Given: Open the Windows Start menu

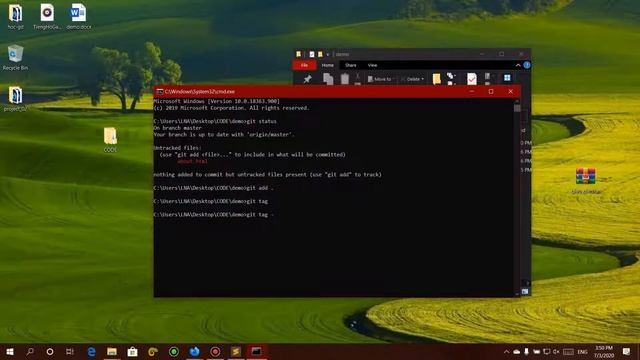Looking at the screenshot, I should [x=10, y=351].
